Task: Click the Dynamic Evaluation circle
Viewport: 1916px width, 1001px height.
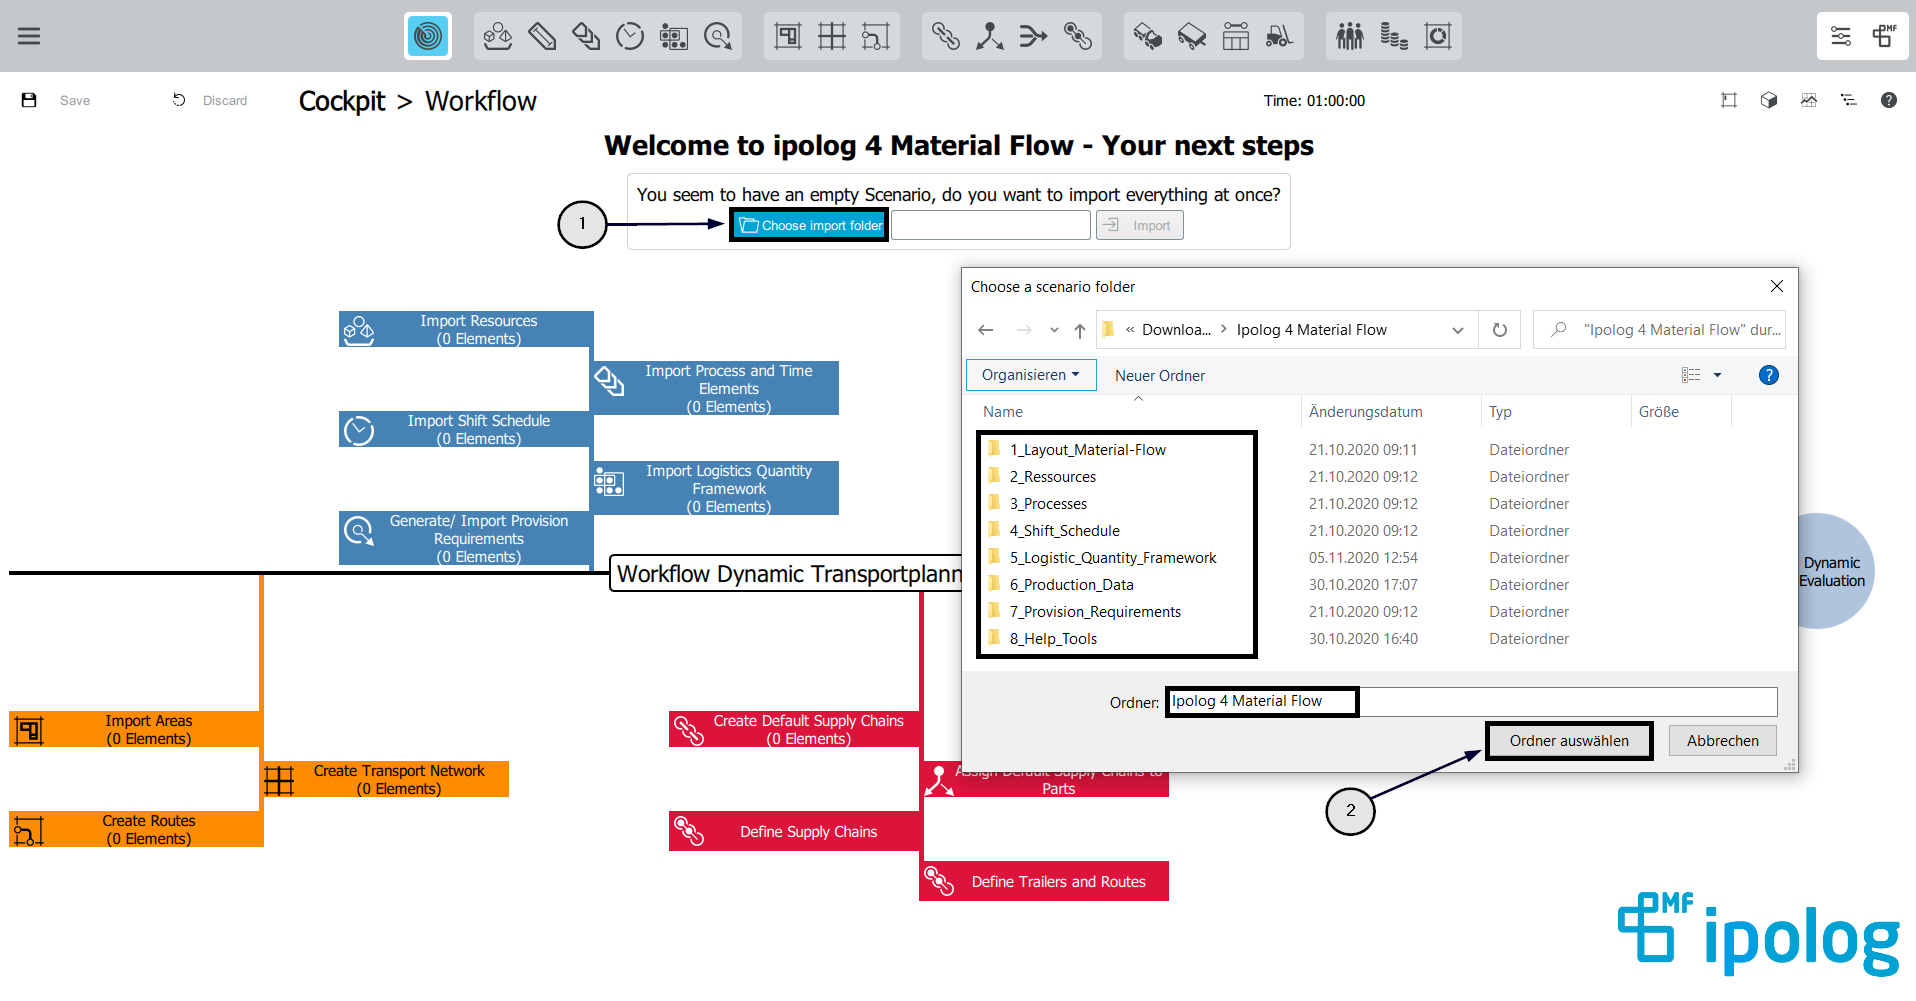Action: click(x=1832, y=571)
